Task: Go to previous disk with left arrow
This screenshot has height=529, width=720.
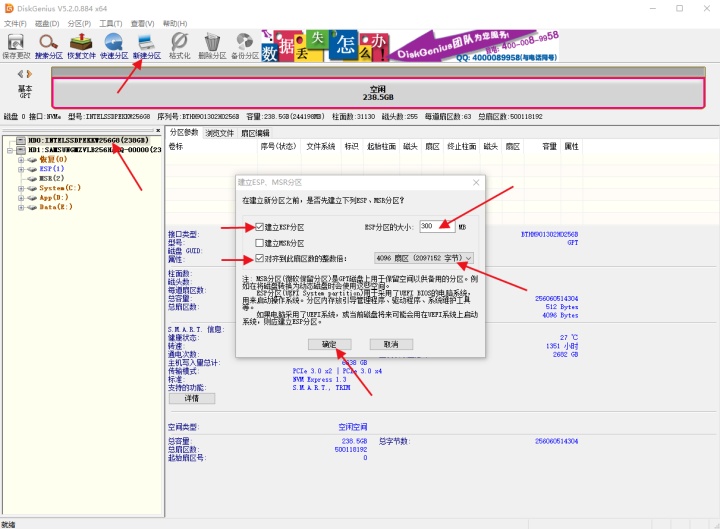Action: [x=20, y=74]
